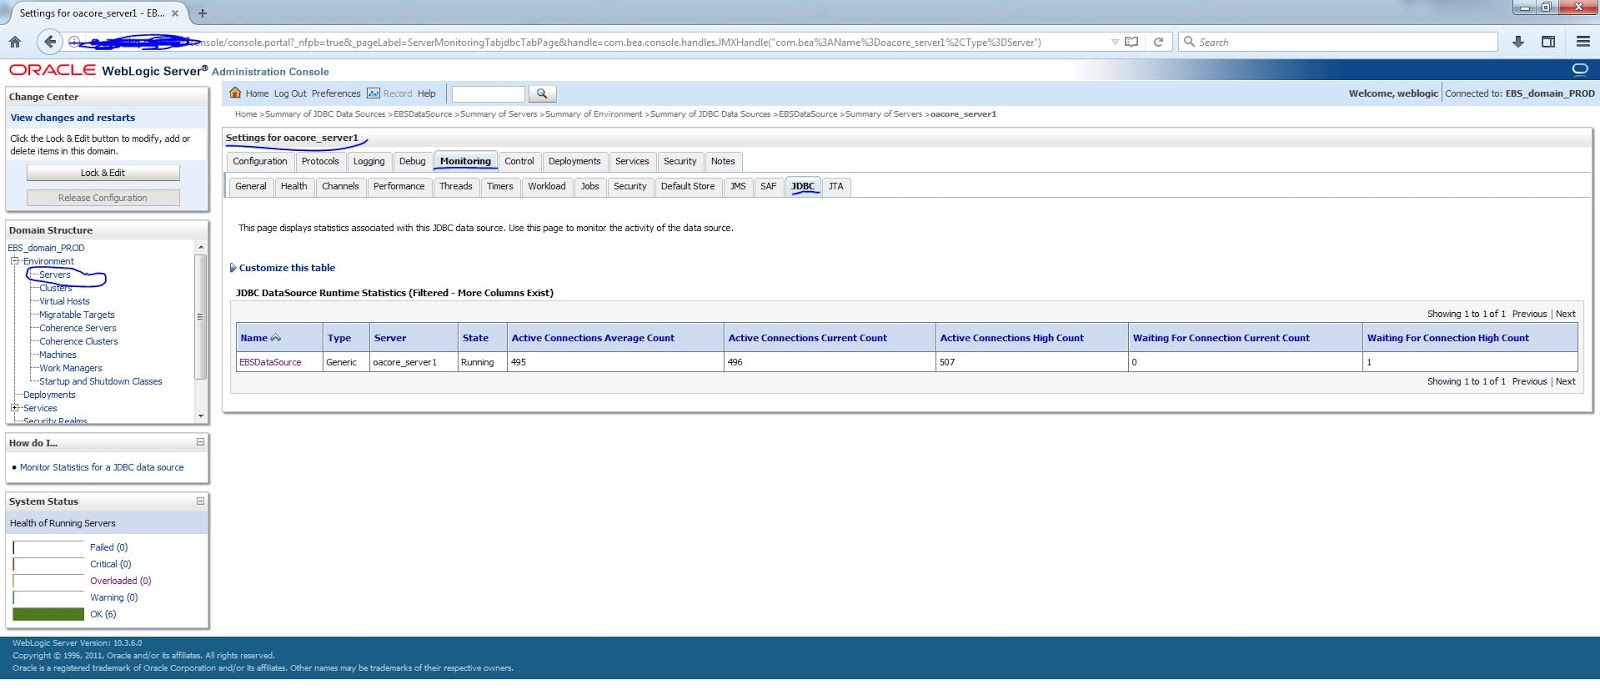Image resolution: width=1600 pixels, height=690 pixels.
Task: Open the browser downloads arrow icon
Action: 1518,42
